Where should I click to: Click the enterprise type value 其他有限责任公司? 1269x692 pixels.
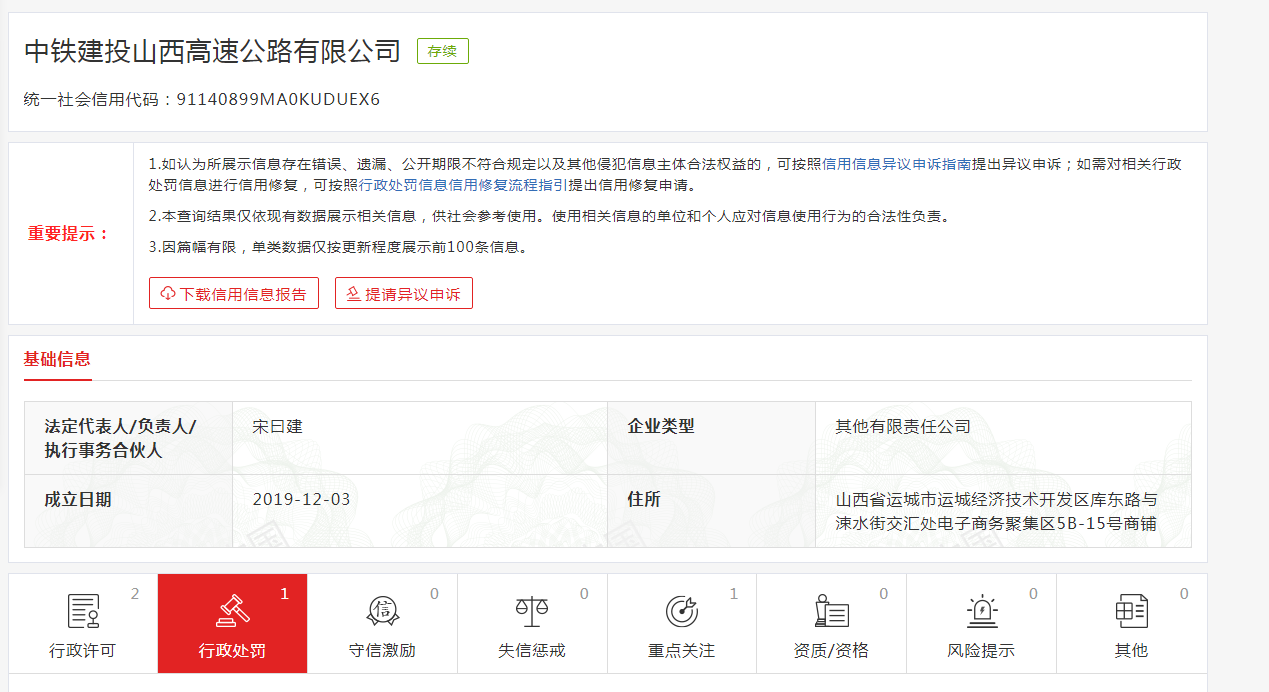coord(903,426)
